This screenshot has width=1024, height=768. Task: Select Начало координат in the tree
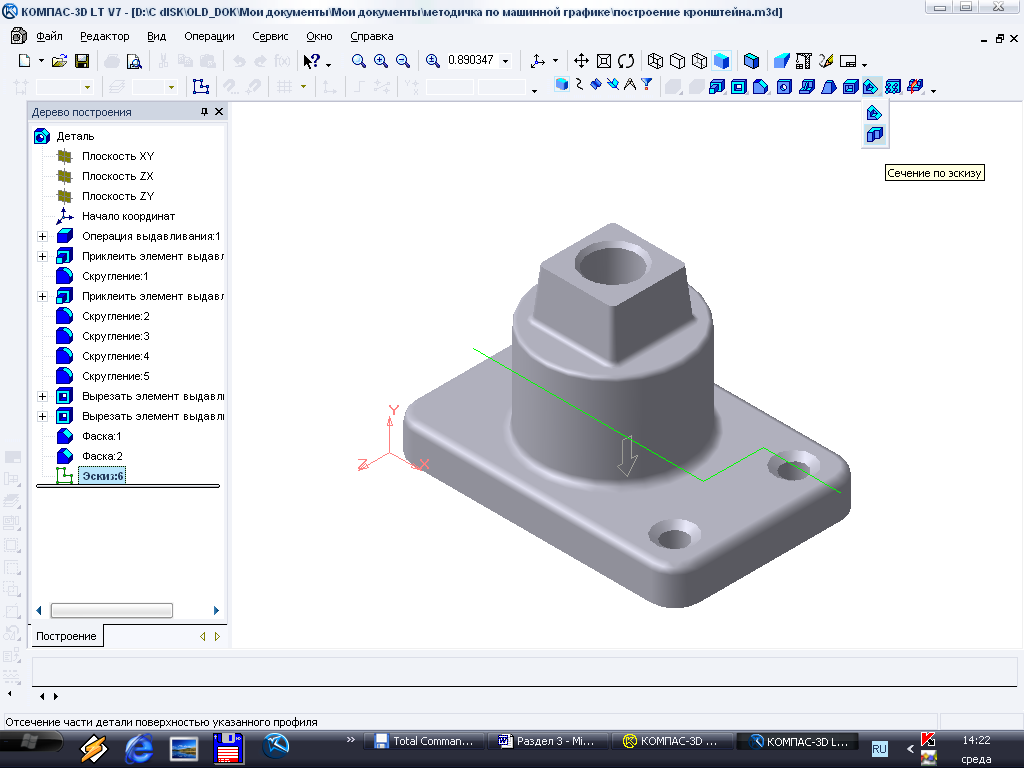coord(129,216)
